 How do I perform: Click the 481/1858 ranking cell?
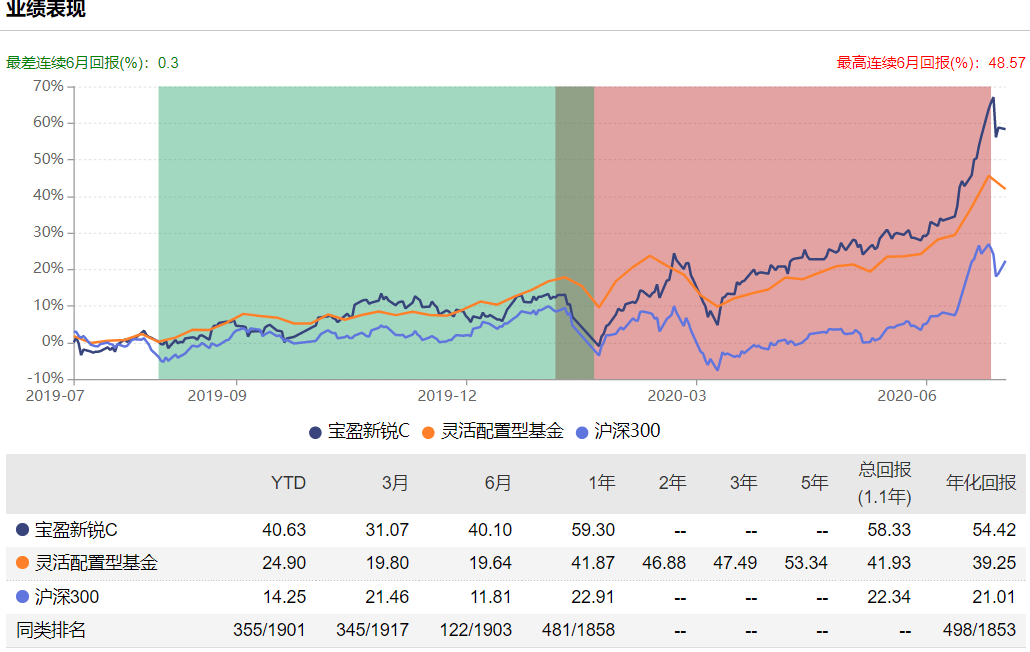pyautogui.click(x=579, y=630)
